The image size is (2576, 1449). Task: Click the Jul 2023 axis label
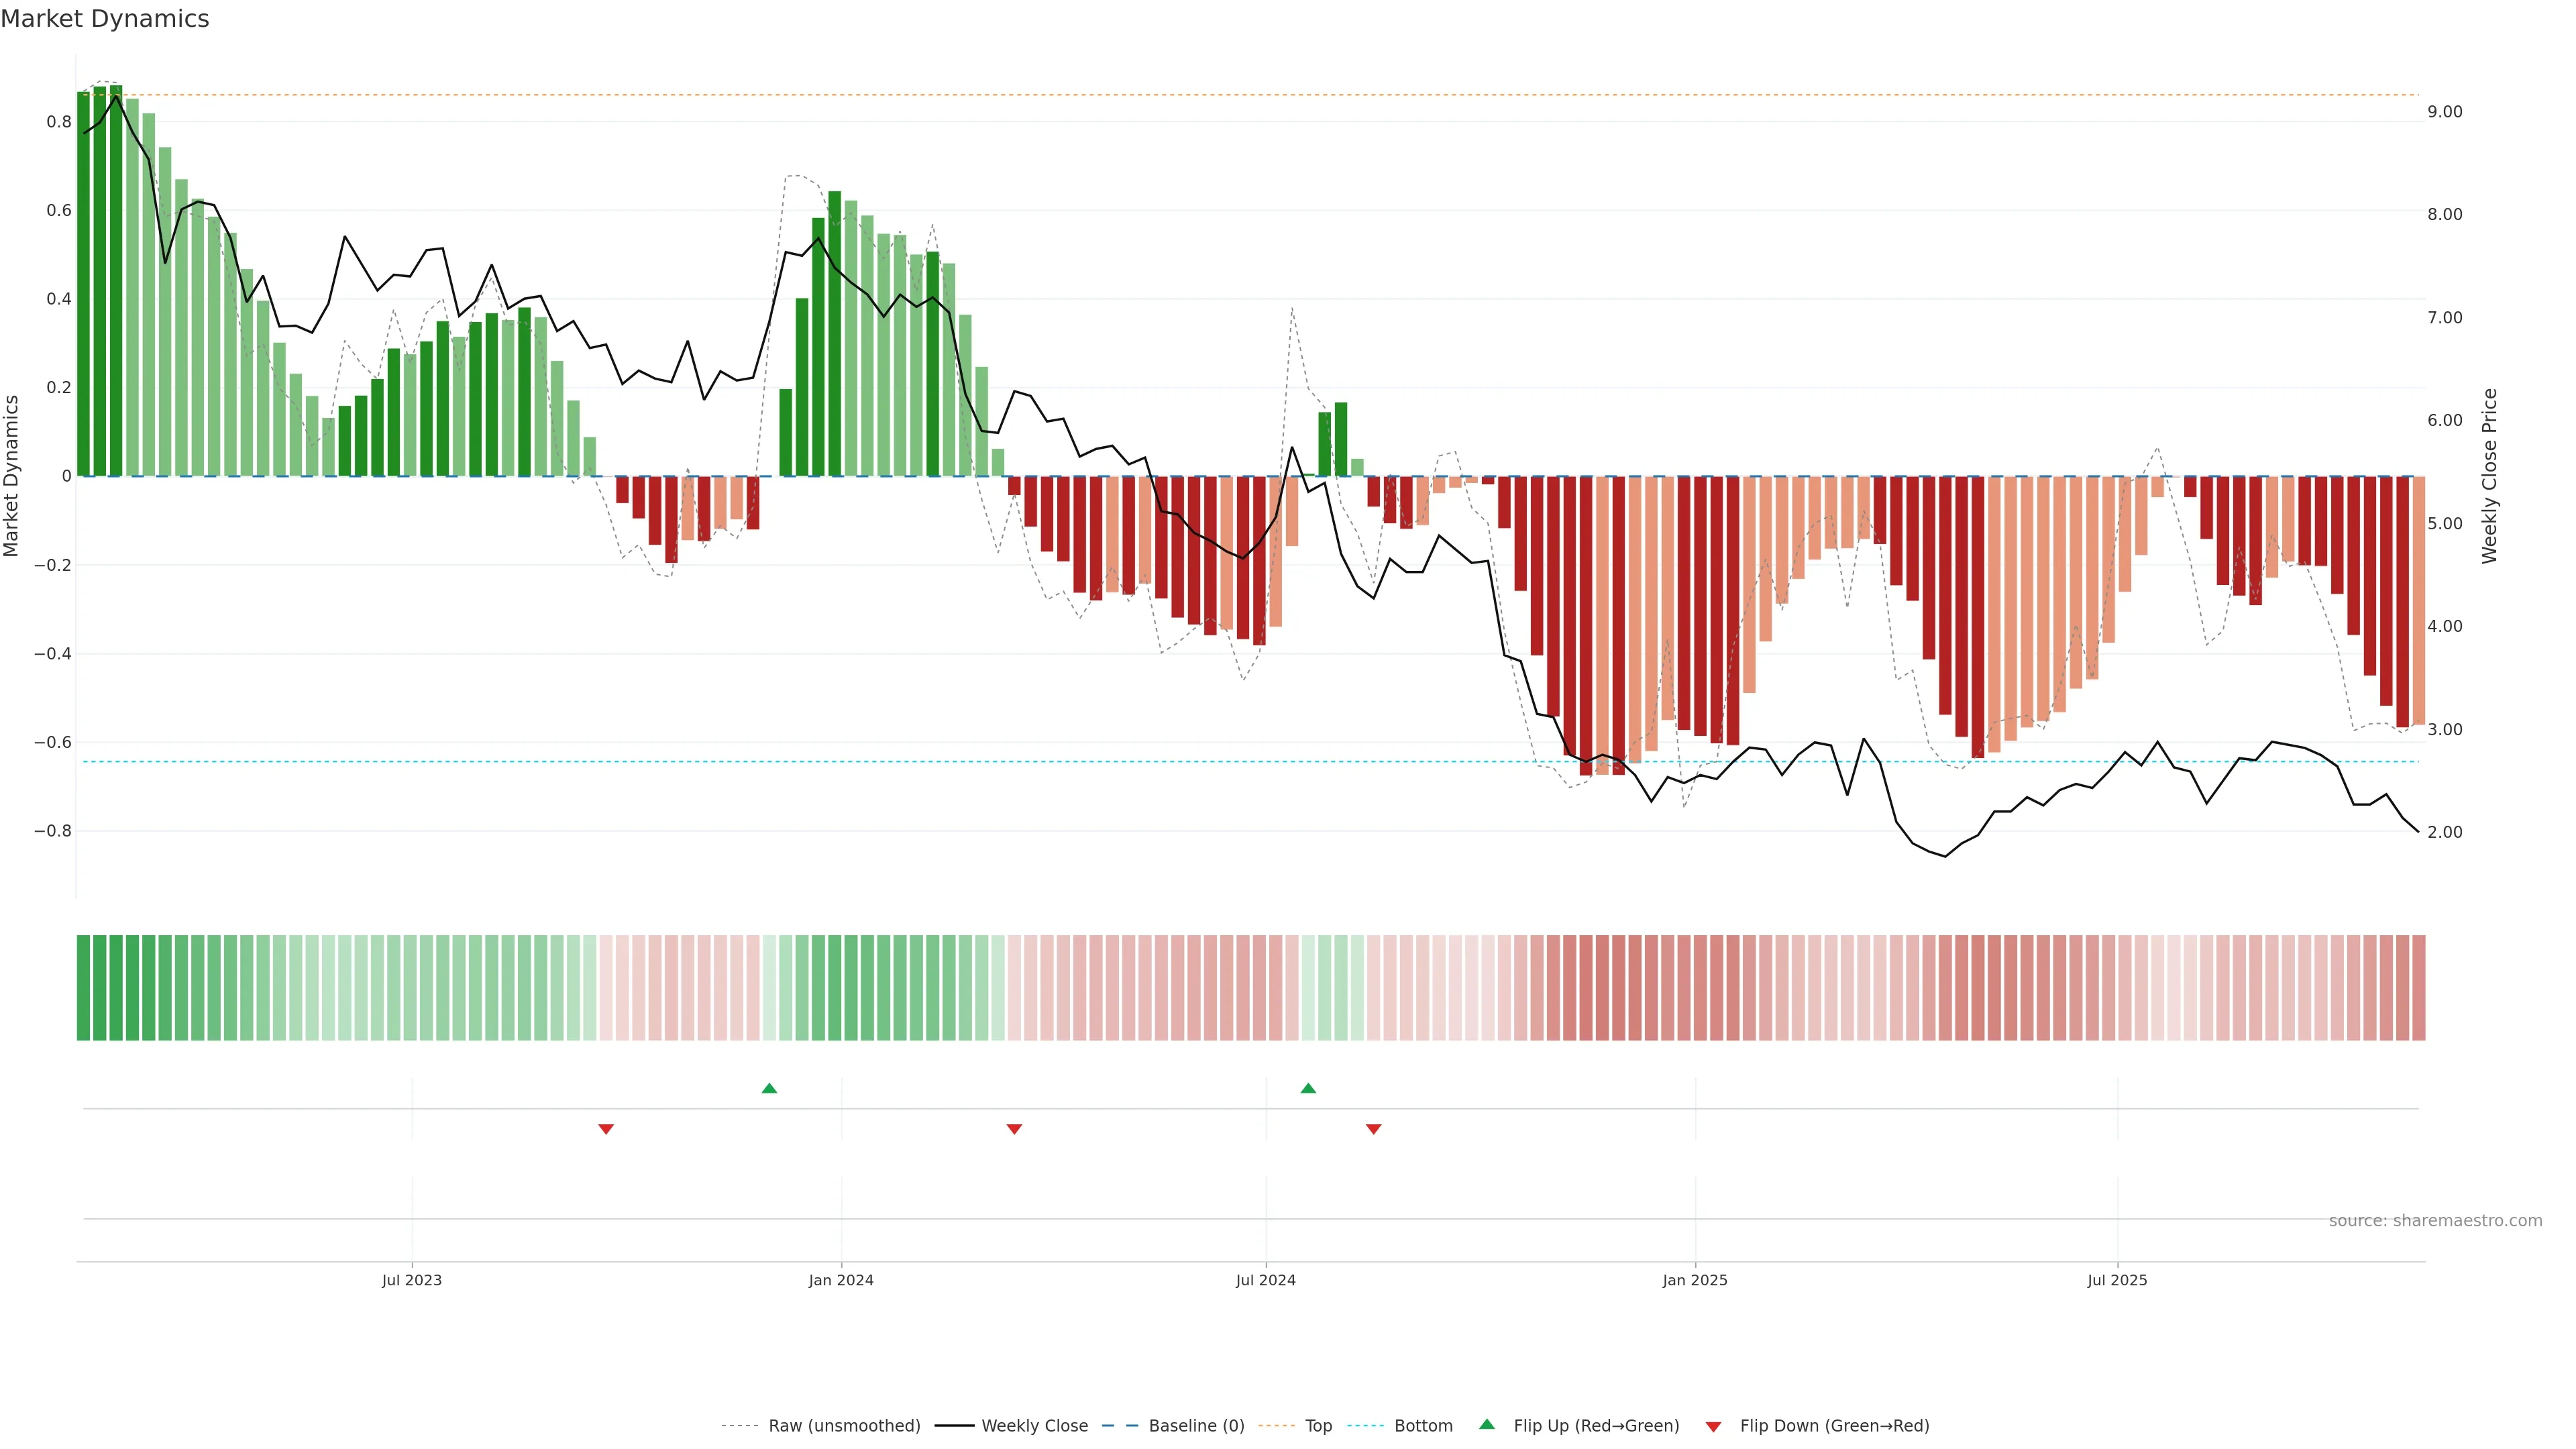[x=411, y=1280]
